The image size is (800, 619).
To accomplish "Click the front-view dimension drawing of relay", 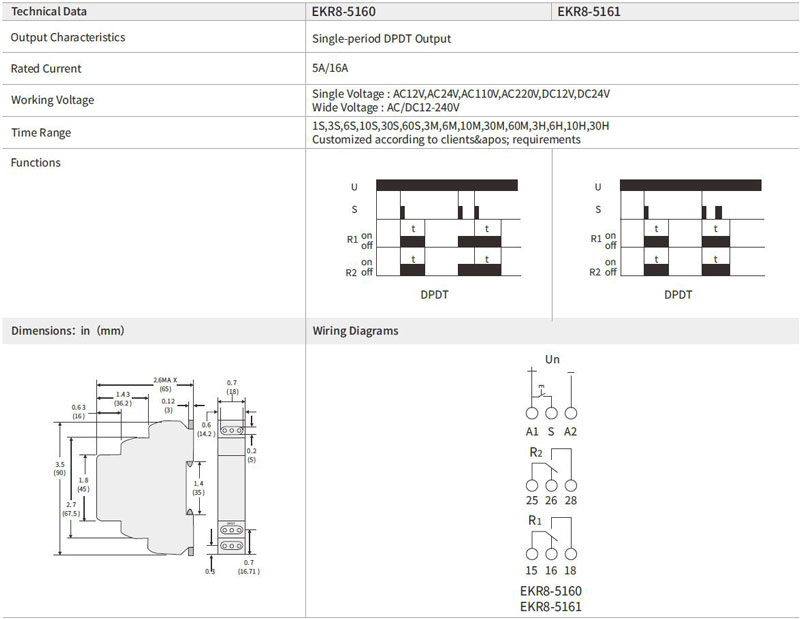I will (232, 488).
